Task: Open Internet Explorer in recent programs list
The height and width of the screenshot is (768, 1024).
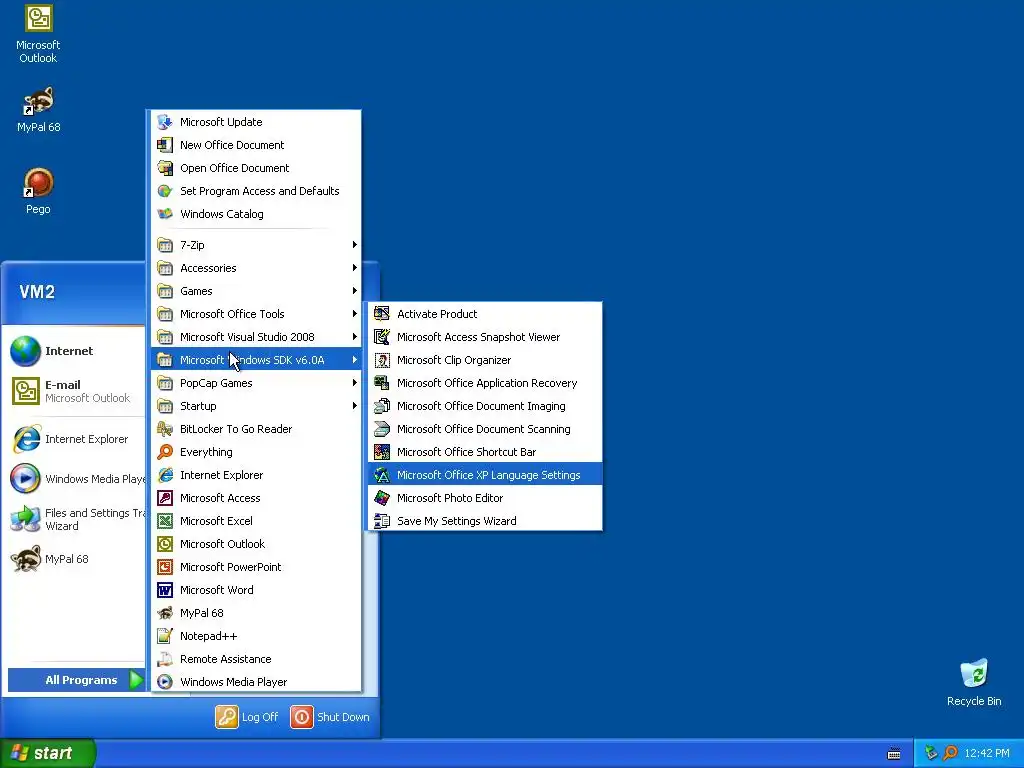Action: coord(73,439)
